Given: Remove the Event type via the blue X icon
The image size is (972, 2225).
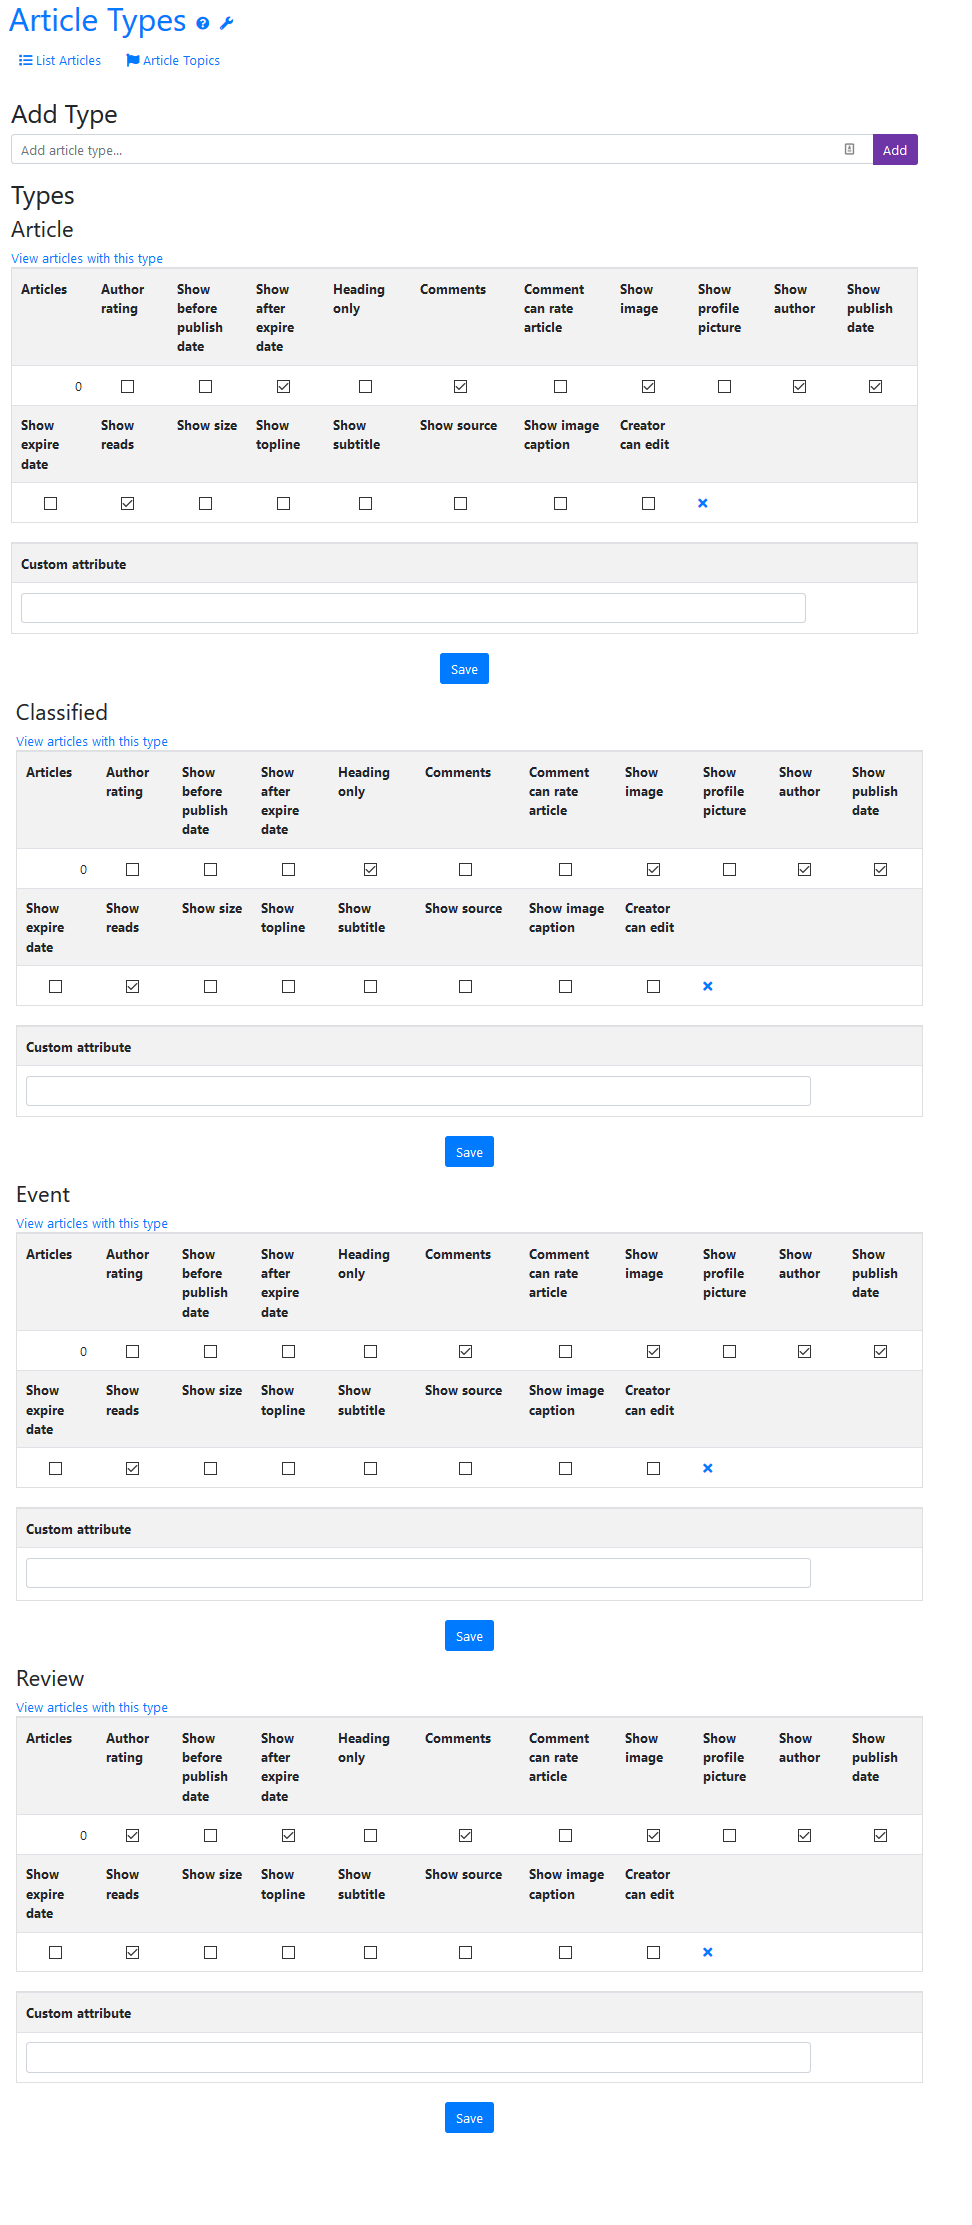Looking at the screenshot, I should point(708,1469).
